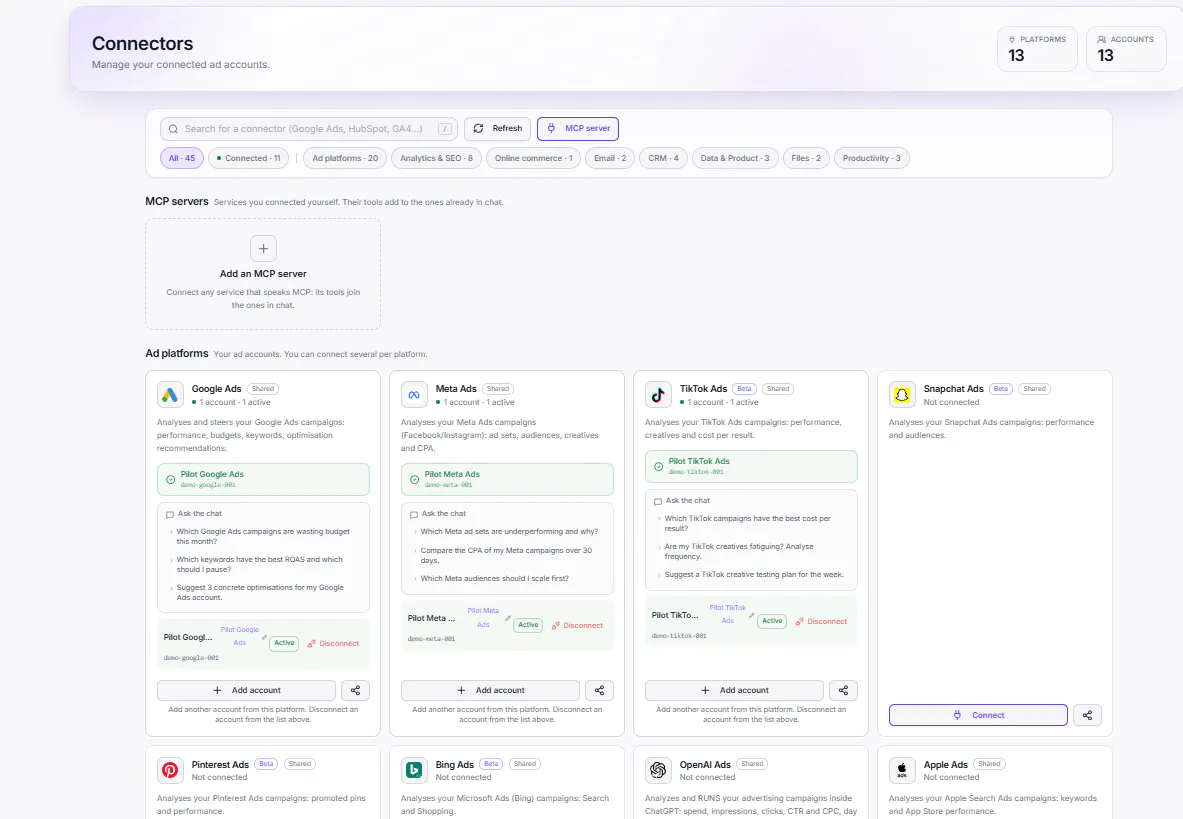Disconnect the Pilot Meta Ads account
This screenshot has height=819, width=1183.
coord(577,625)
